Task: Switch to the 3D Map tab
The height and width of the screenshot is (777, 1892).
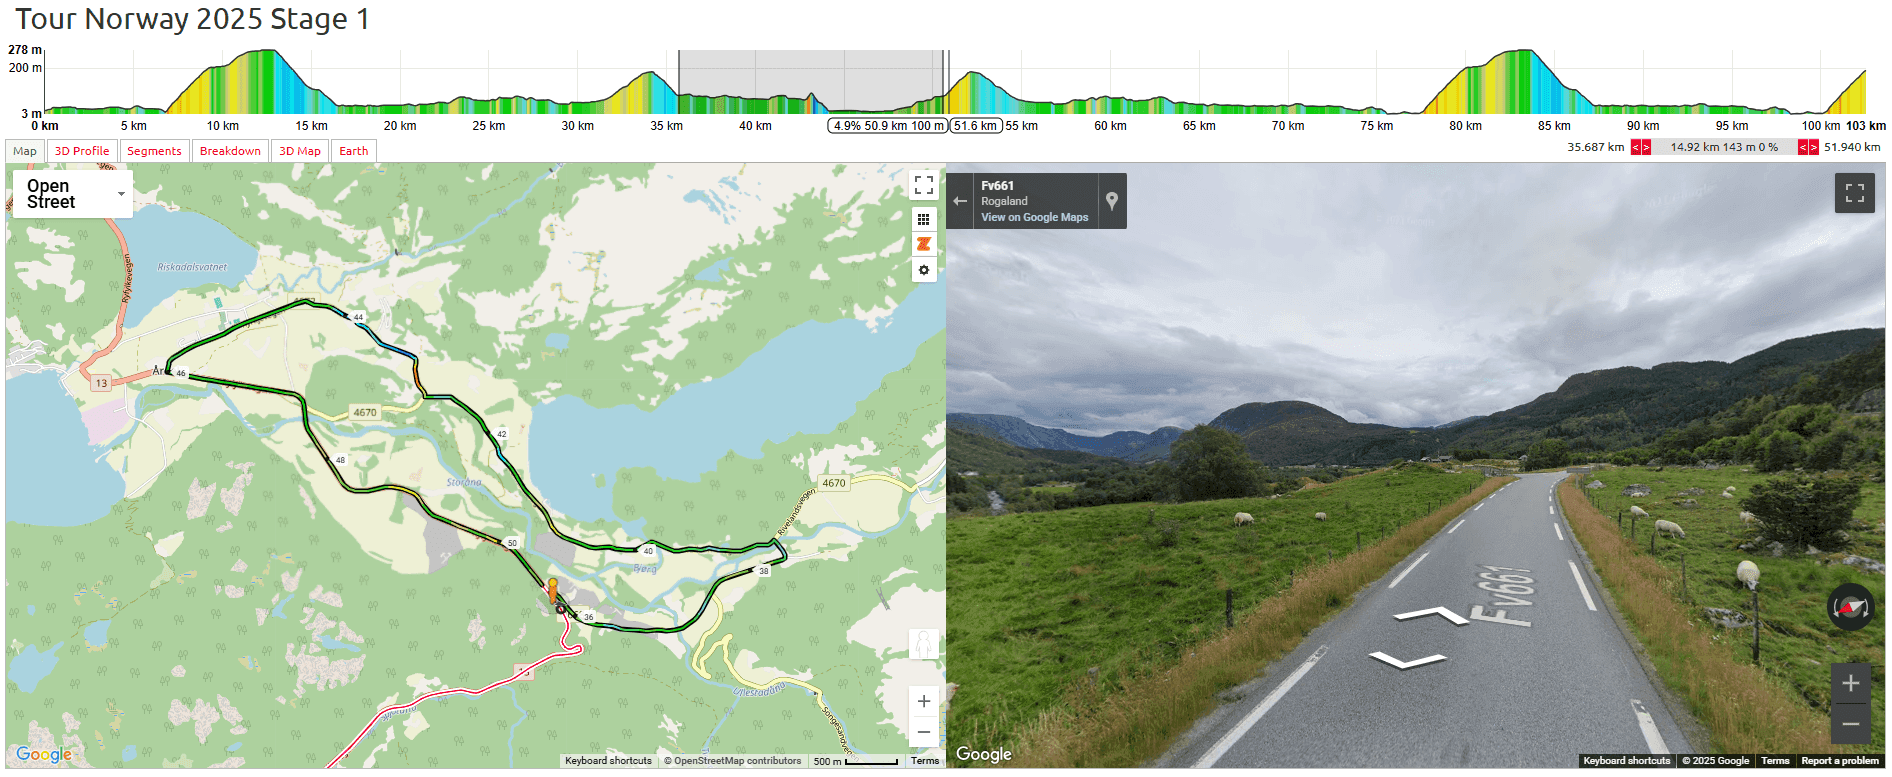Action: click(x=300, y=151)
